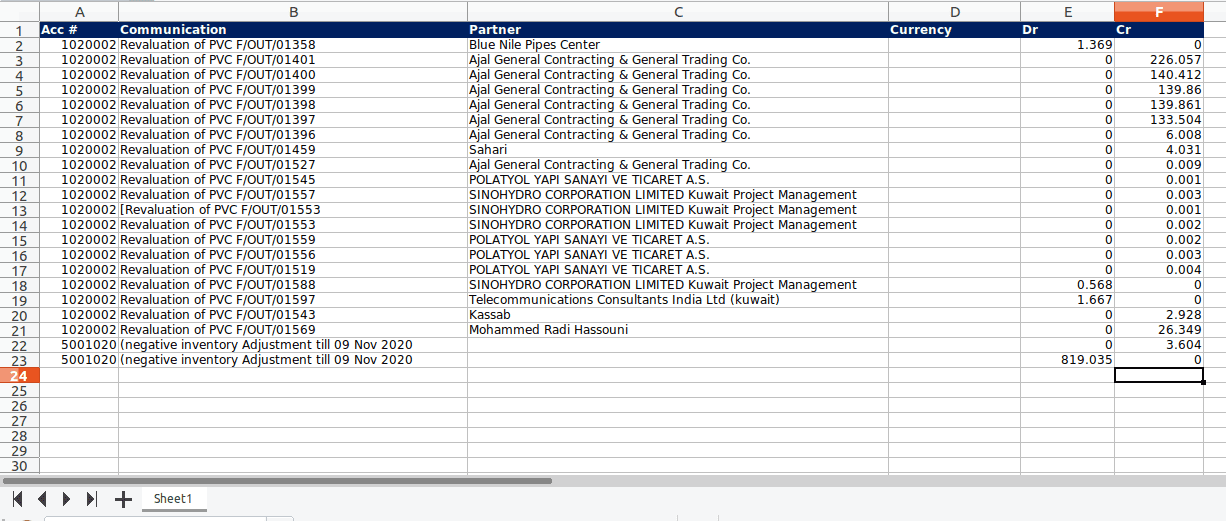Viewport: 1226px width, 521px height.
Task: Select Cr value 140.412
Action: (x=1159, y=75)
